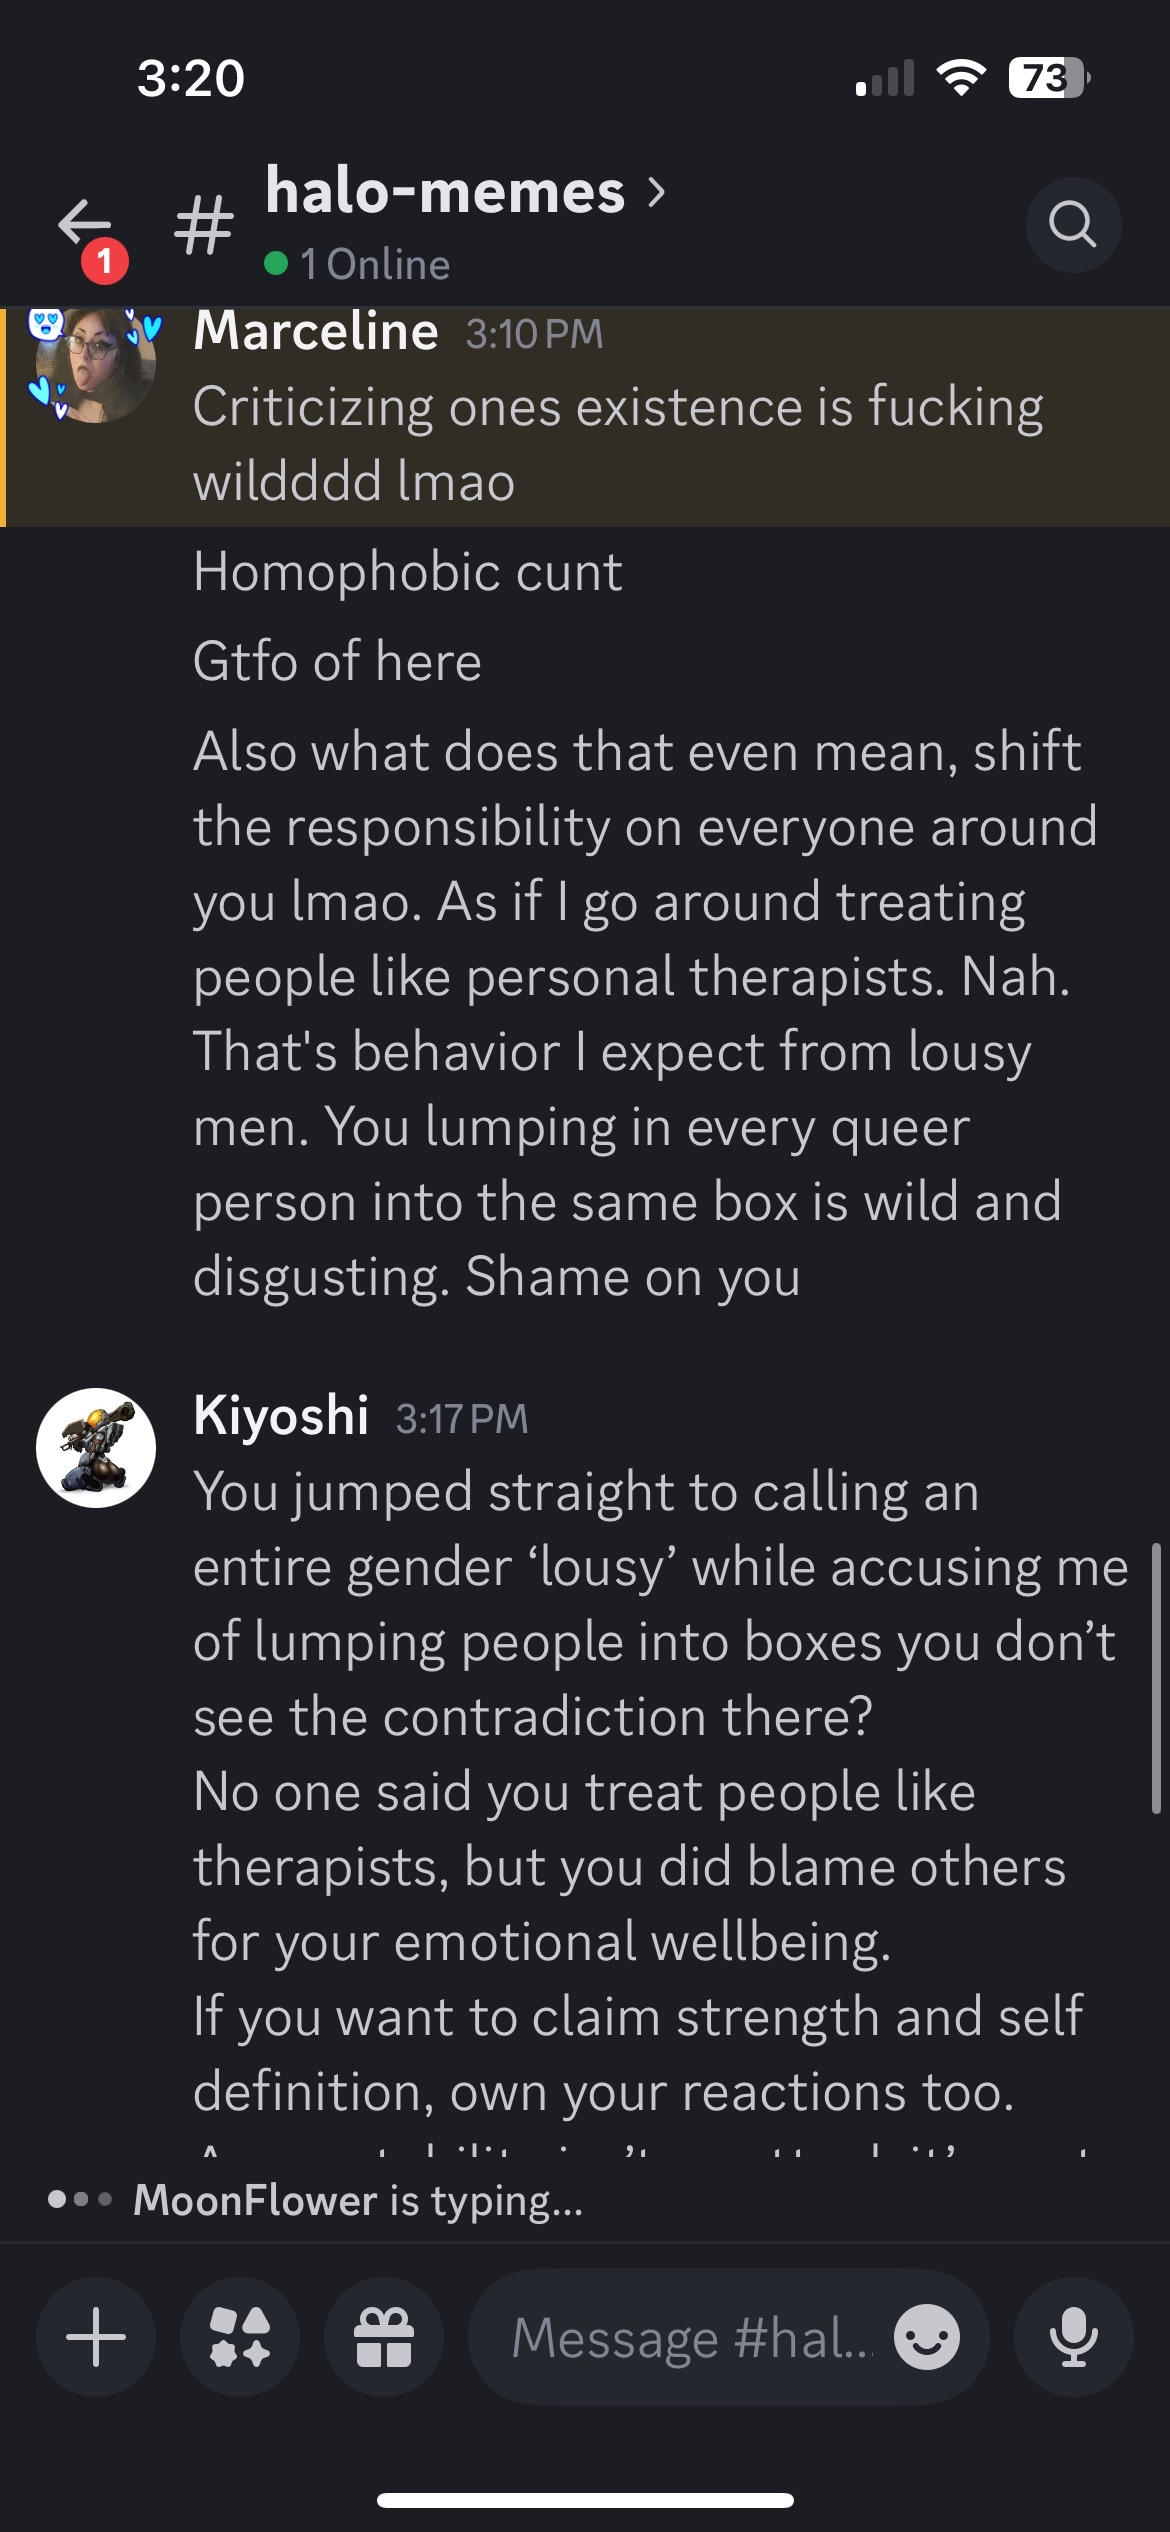
Task: Tap the back arrow icon
Action: [82, 222]
